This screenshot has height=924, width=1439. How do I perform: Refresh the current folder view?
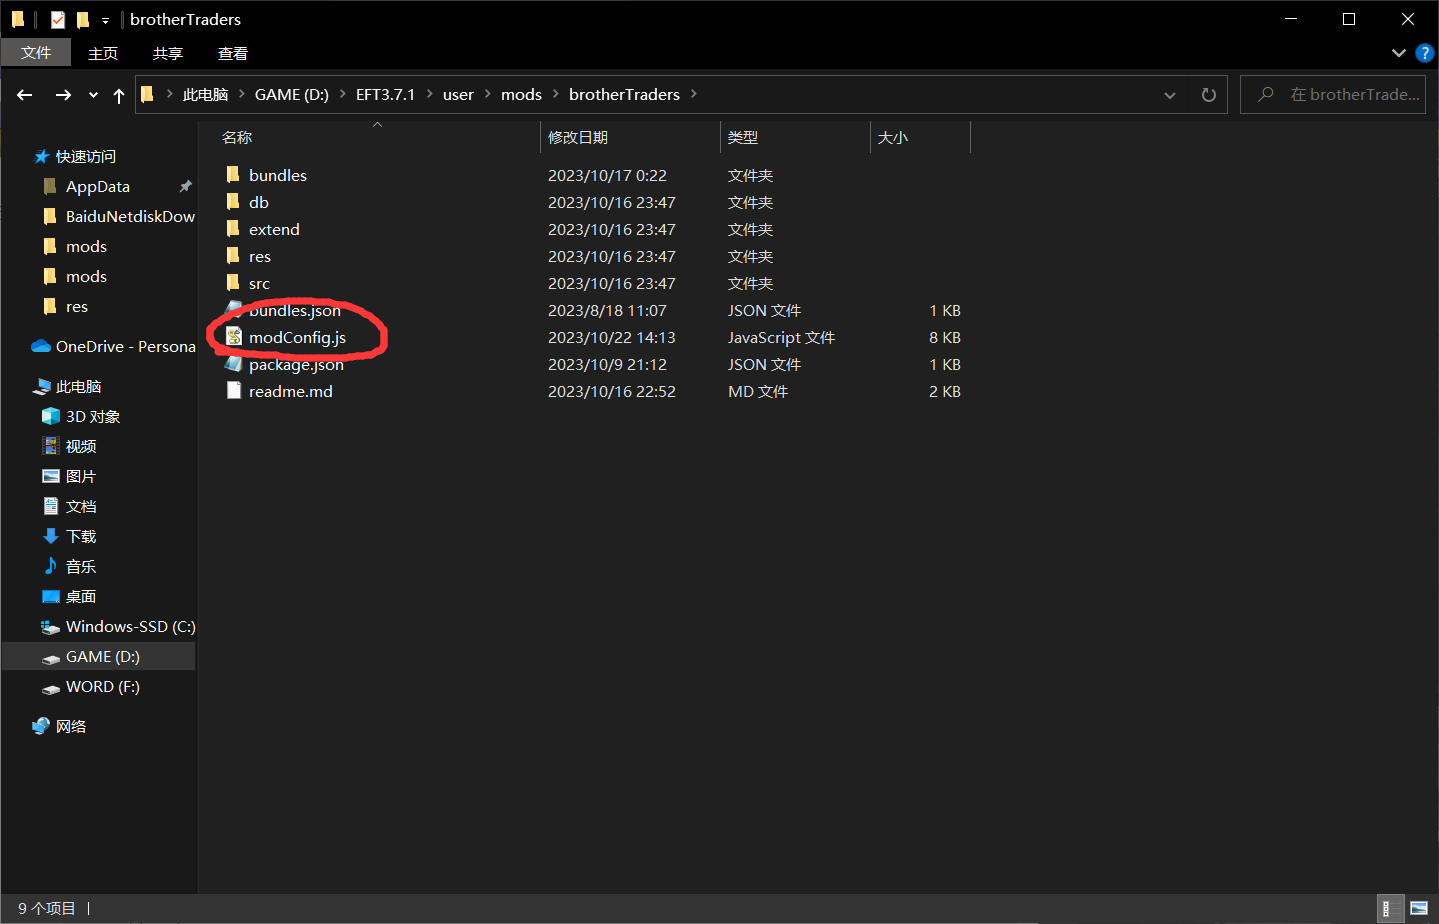click(1208, 95)
